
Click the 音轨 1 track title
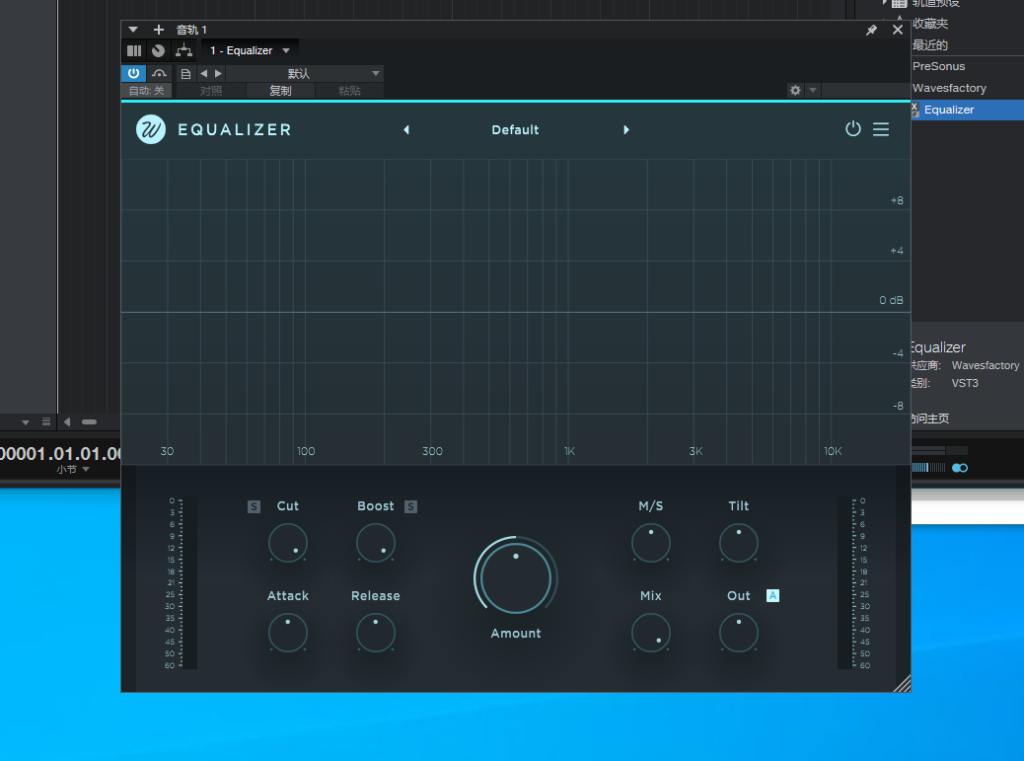191,30
